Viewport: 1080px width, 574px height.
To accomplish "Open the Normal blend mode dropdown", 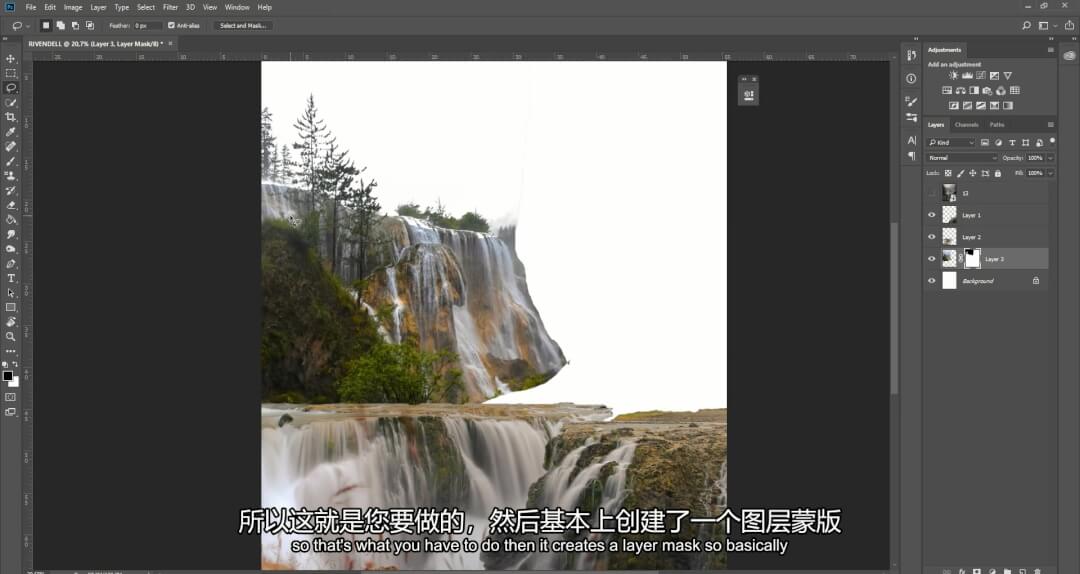I will coord(962,158).
